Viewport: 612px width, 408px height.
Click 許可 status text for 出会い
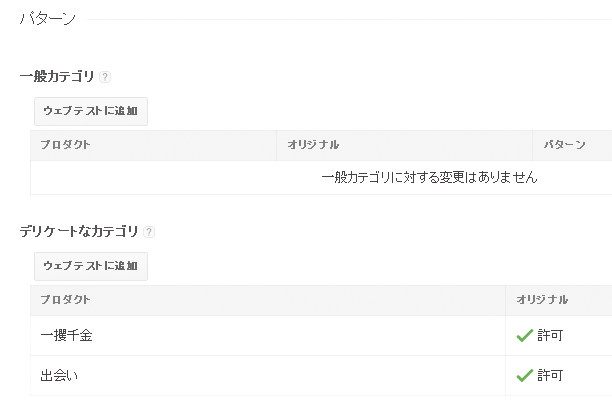(550, 375)
